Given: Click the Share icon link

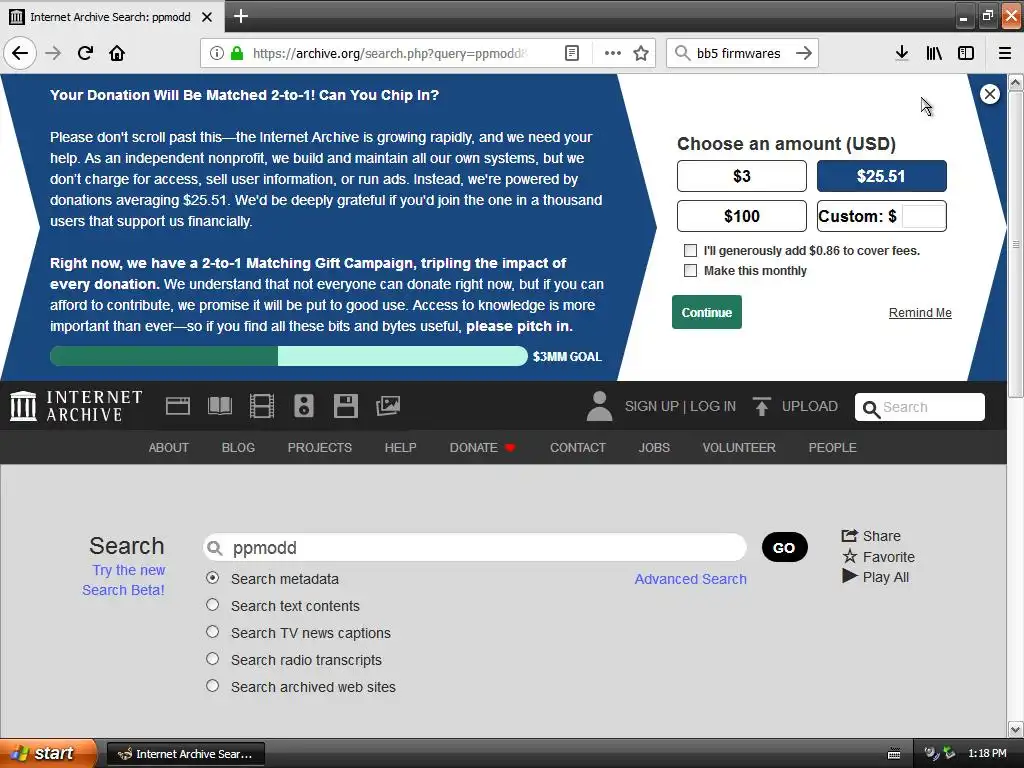Looking at the screenshot, I should pyautogui.click(x=871, y=536).
